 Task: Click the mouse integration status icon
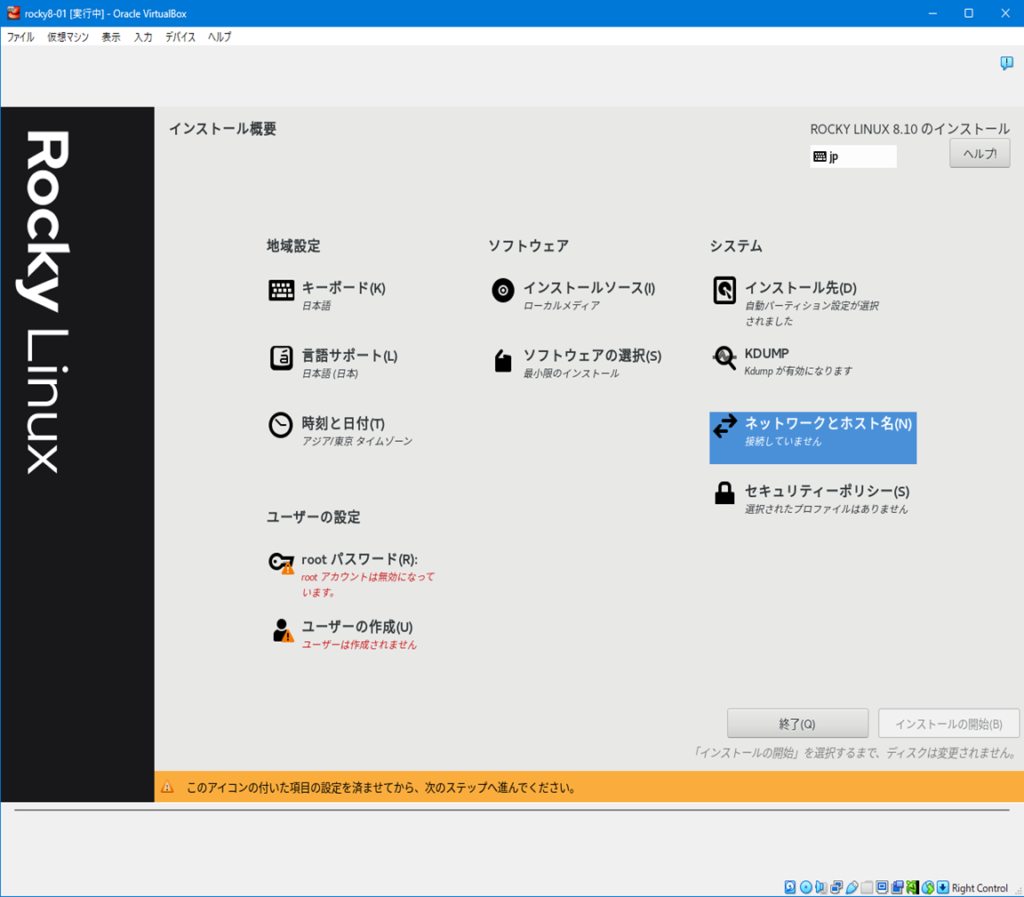pos(928,887)
